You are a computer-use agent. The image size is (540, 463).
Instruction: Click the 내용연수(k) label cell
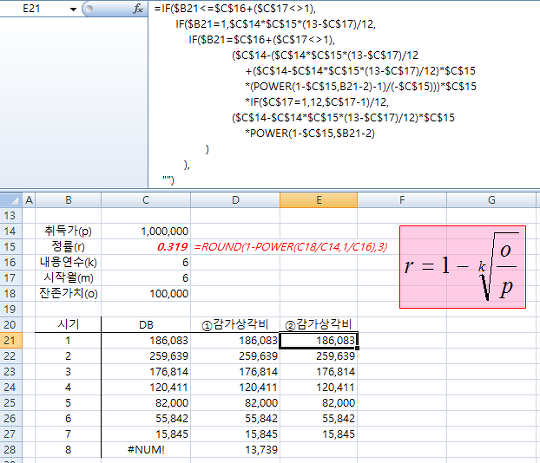68,263
